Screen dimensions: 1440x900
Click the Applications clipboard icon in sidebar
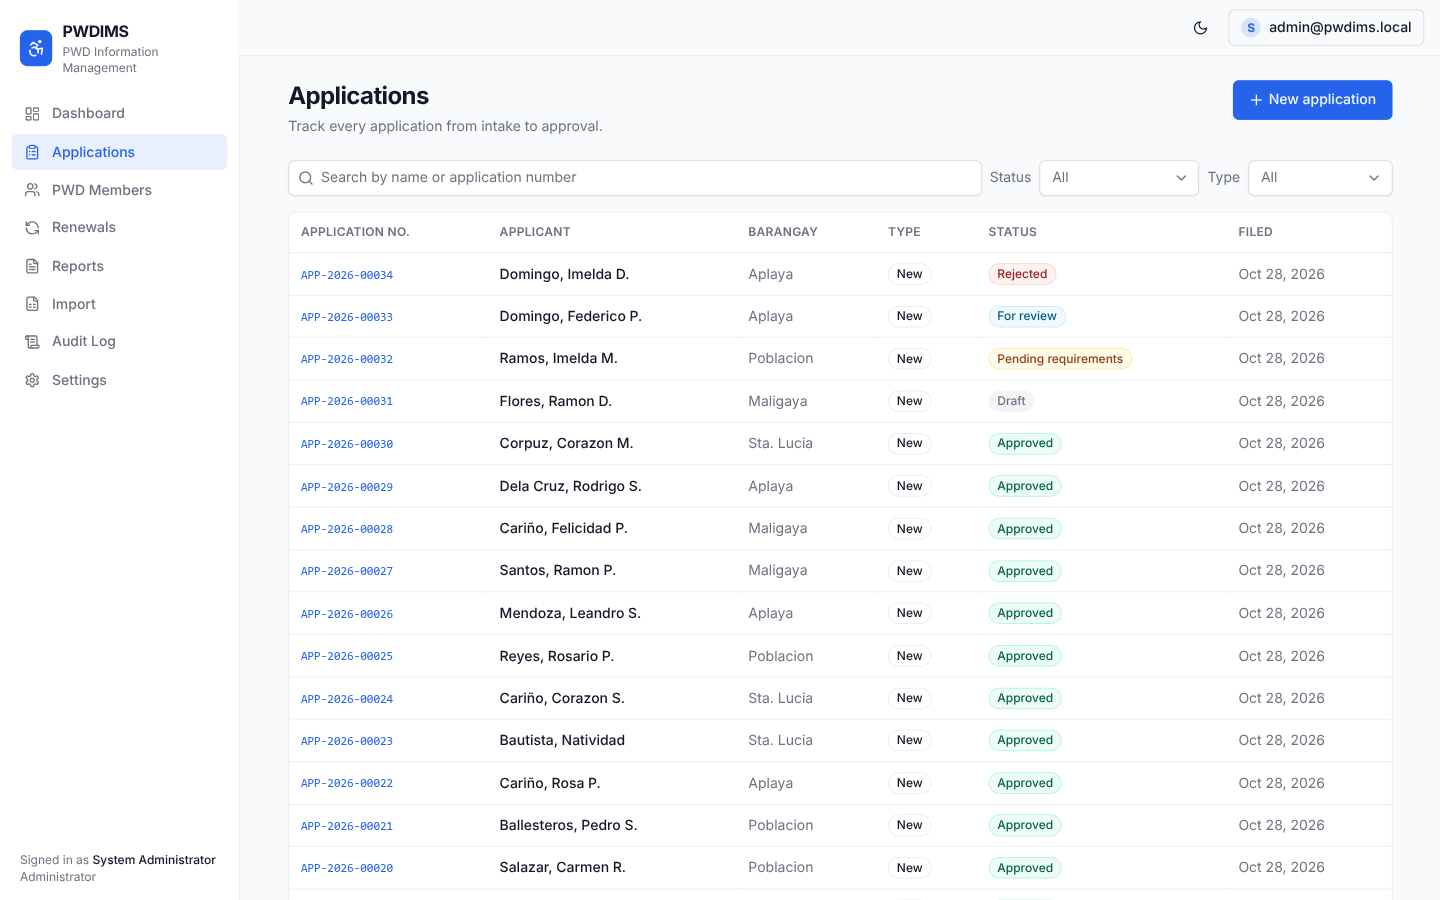32,152
